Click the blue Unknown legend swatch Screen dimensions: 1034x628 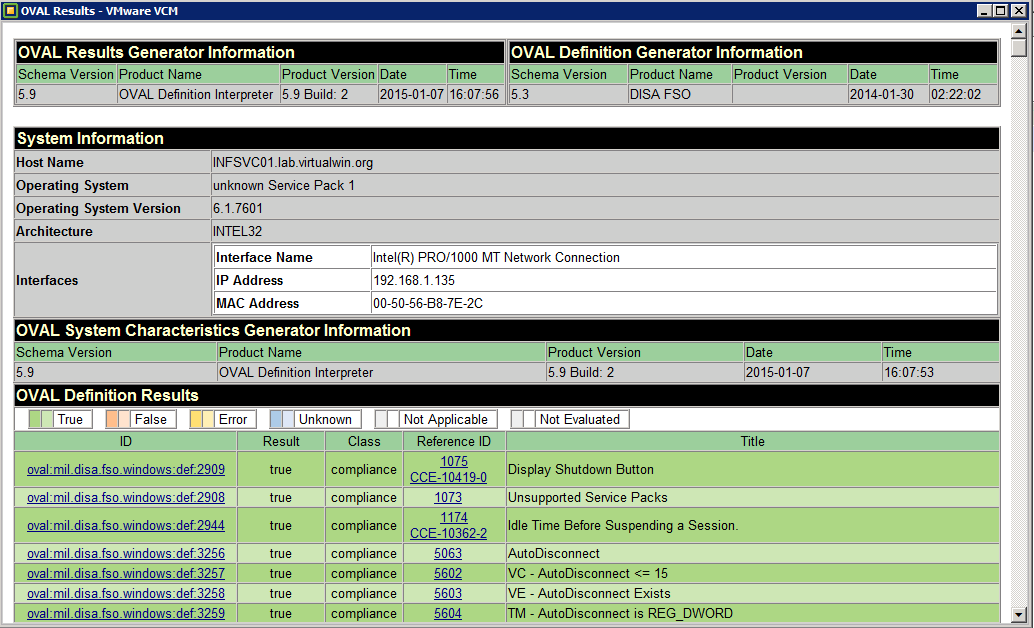point(282,419)
